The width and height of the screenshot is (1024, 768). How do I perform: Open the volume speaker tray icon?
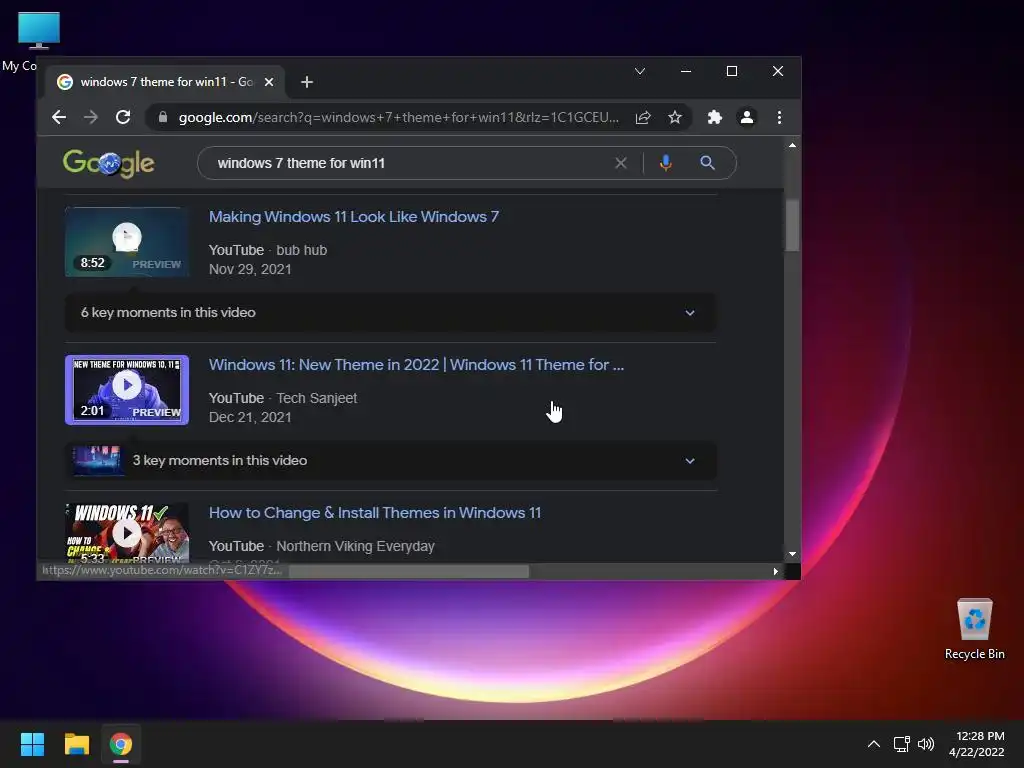[x=925, y=744]
